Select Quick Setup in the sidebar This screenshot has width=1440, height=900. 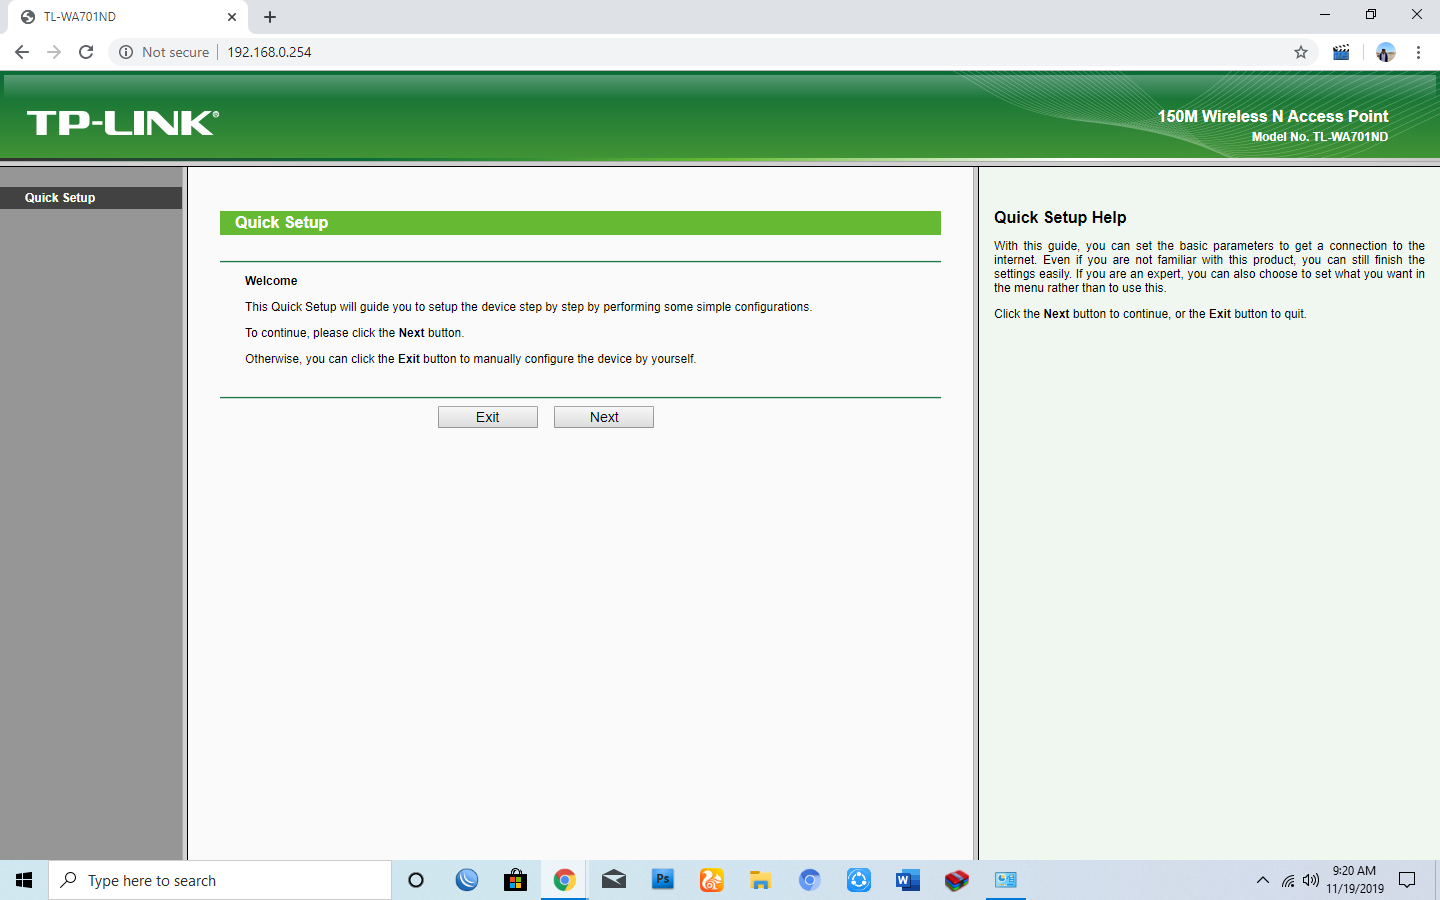point(91,198)
